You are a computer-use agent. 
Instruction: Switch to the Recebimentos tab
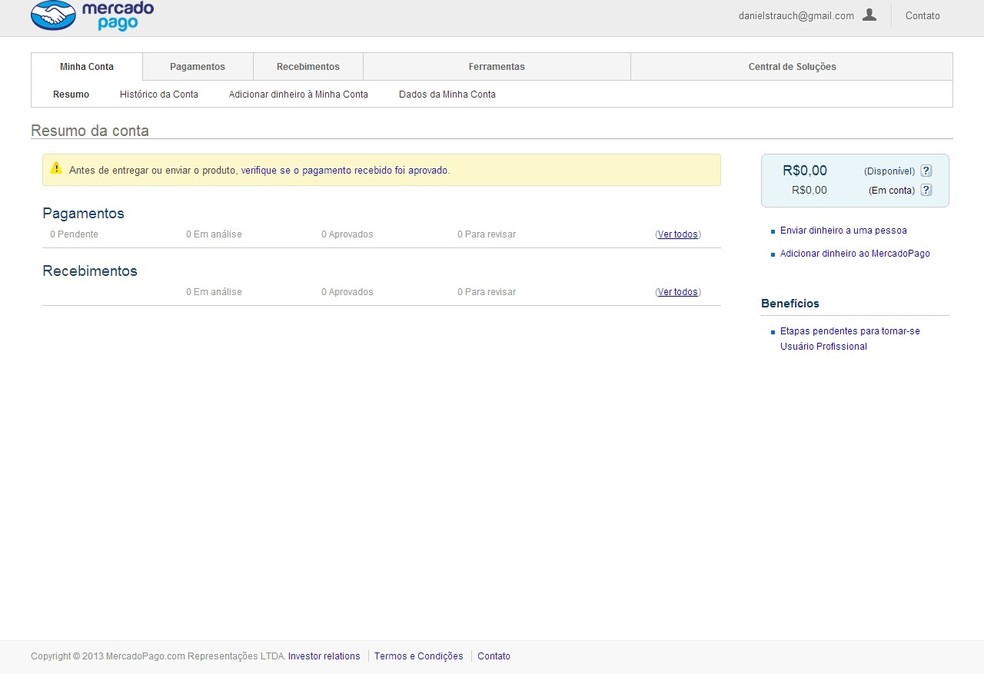[x=308, y=67]
